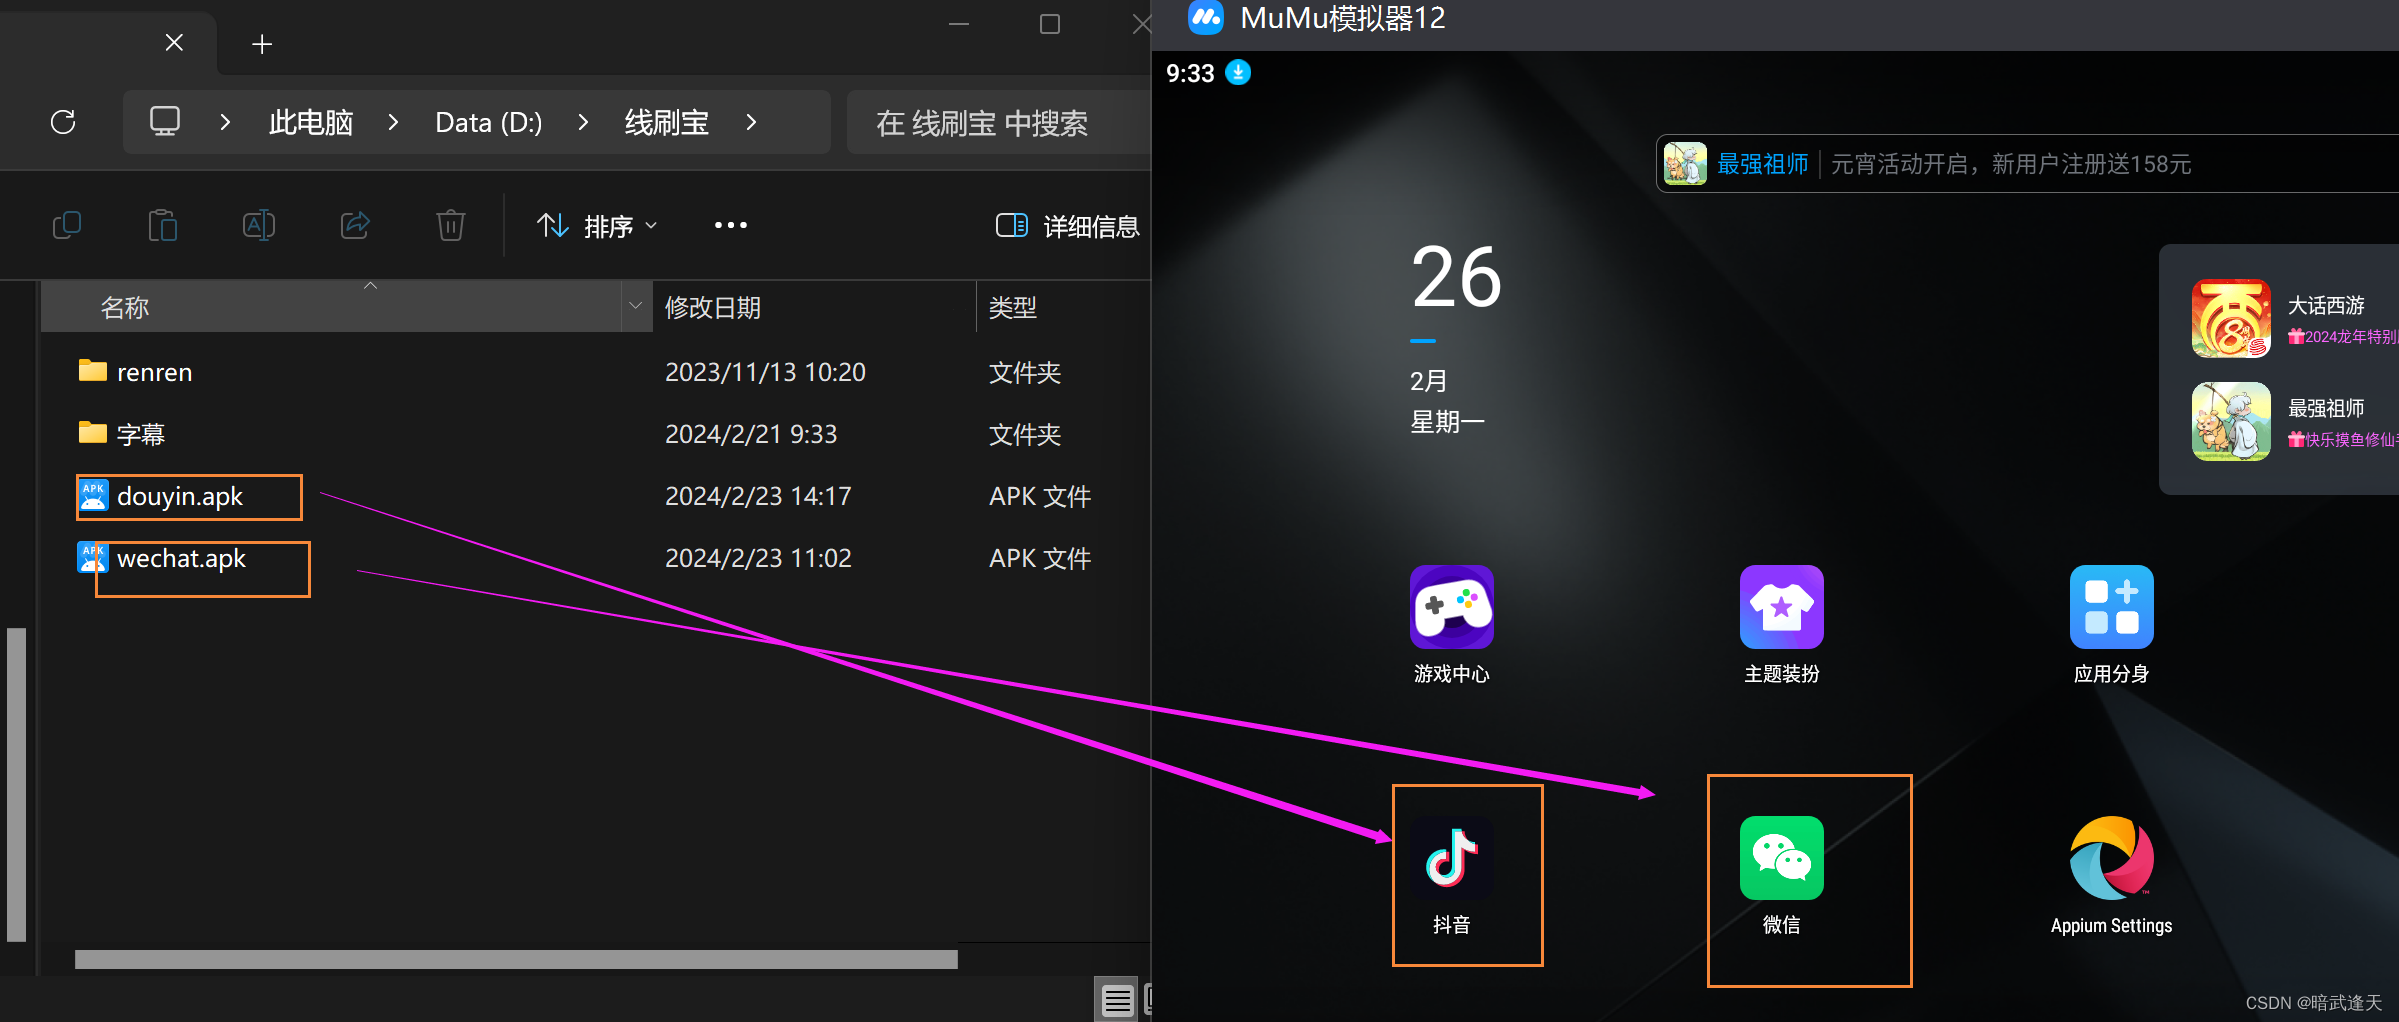Image resolution: width=2399 pixels, height=1022 pixels.
Task: Launch the 微信 app in MuMu
Action: tap(1781, 858)
